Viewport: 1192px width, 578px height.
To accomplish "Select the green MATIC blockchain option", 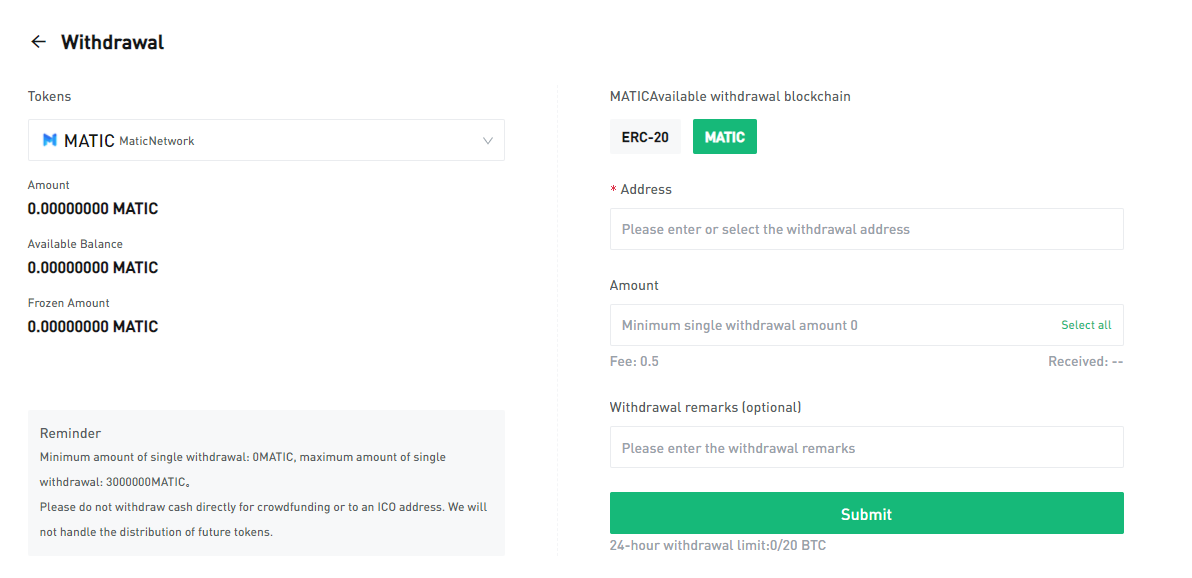I will click(x=724, y=137).
